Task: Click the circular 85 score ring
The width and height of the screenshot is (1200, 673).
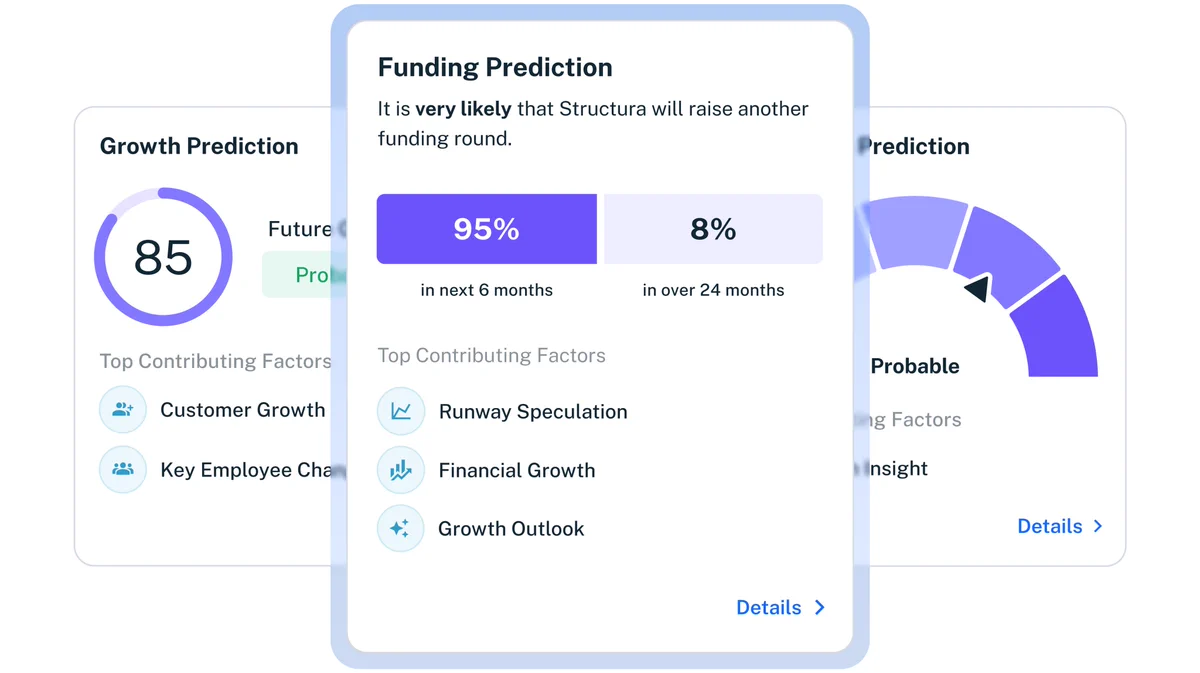Action: pyautogui.click(x=163, y=257)
